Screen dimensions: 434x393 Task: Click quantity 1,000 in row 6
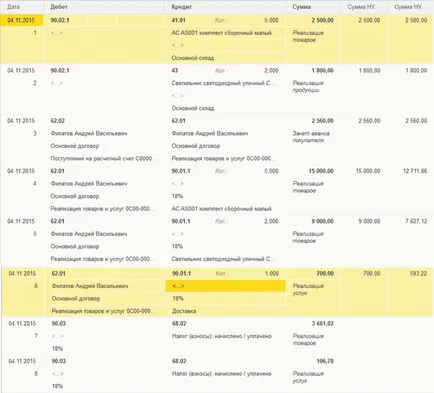[x=272, y=273]
